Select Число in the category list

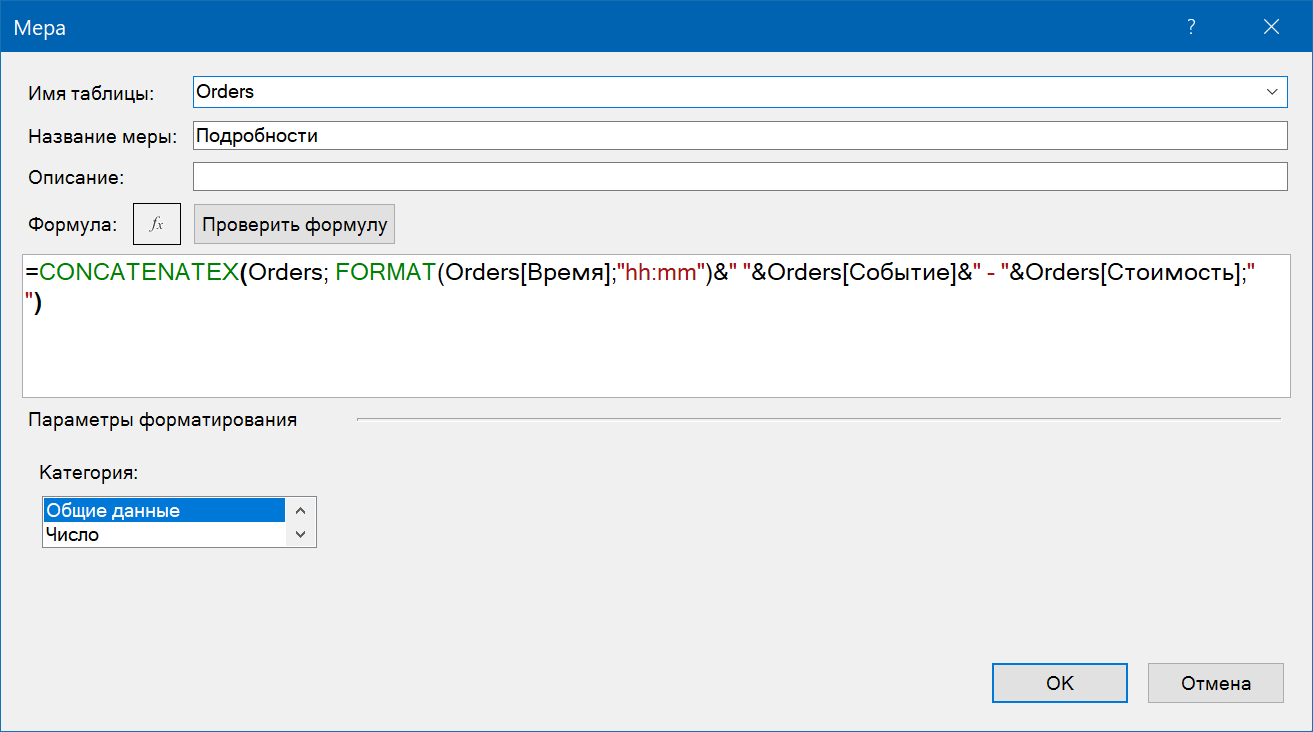pos(164,535)
